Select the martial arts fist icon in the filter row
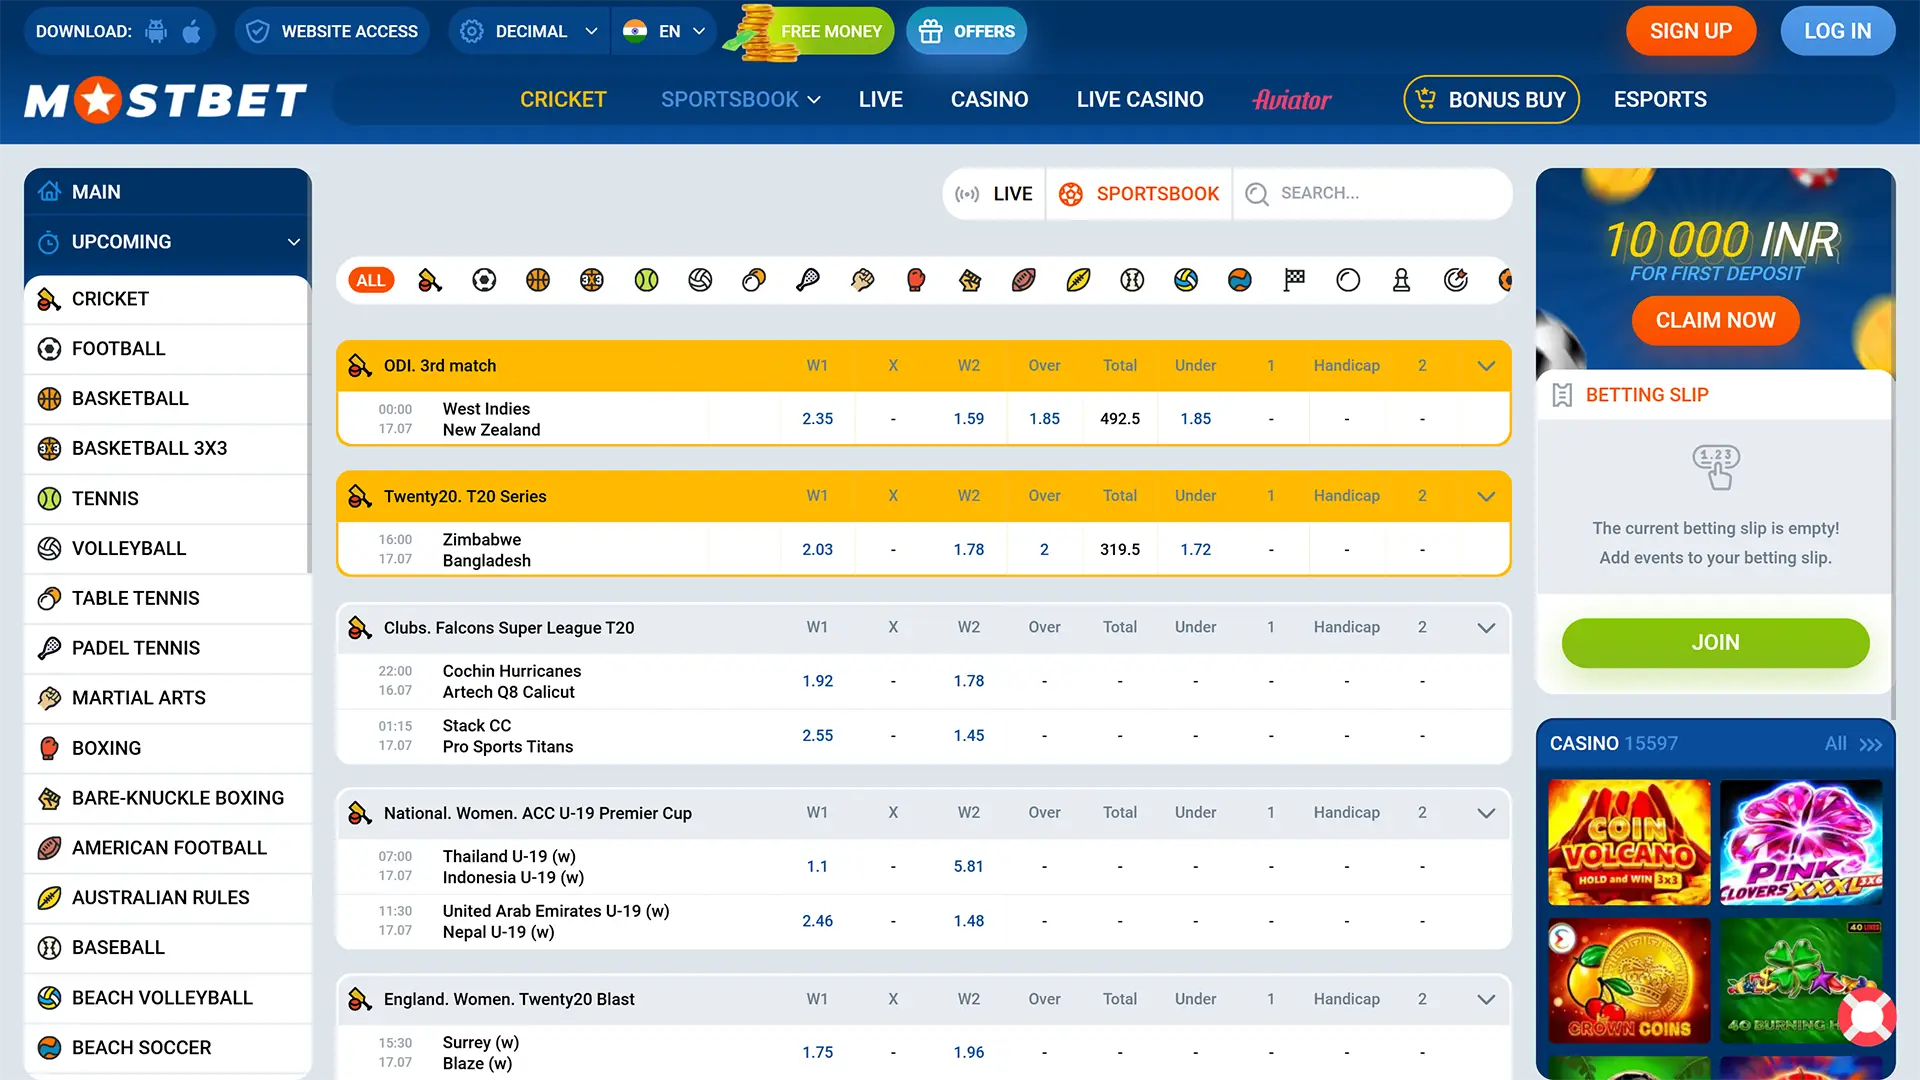The width and height of the screenshot is (1920, 1080). (x=862, y=281)
